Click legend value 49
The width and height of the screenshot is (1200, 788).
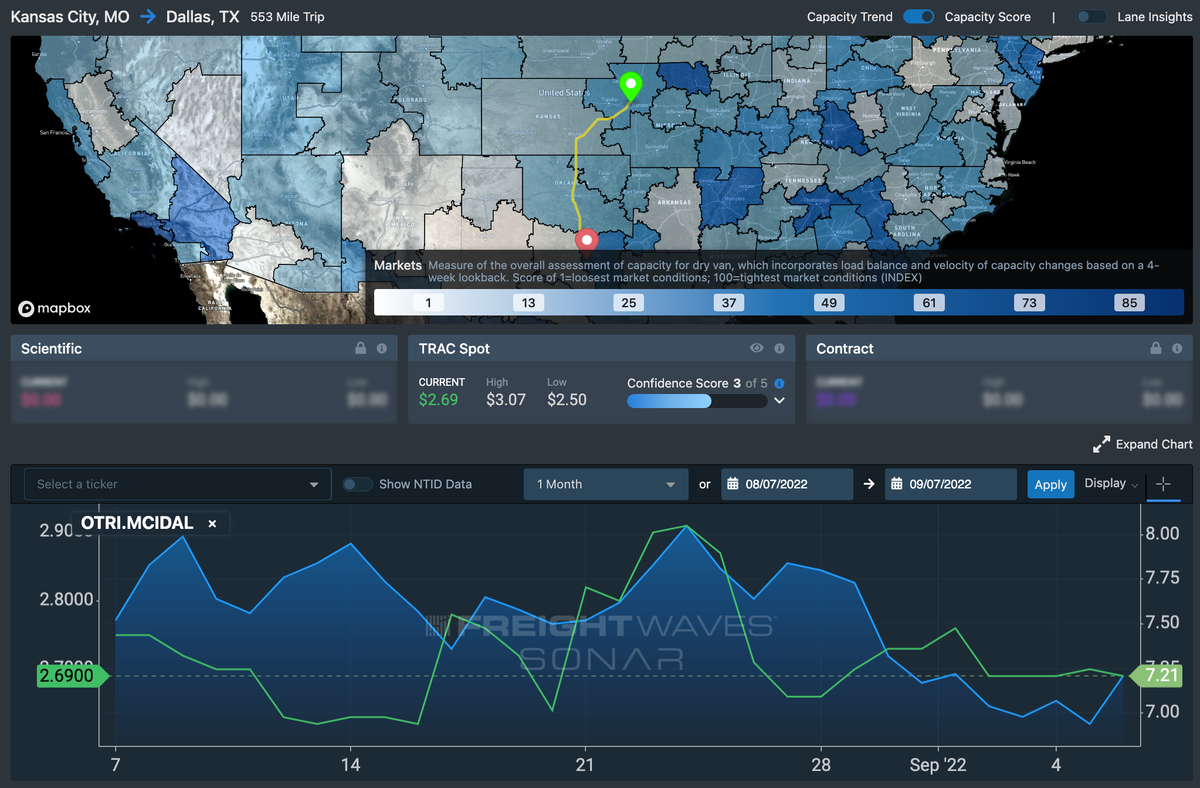(829, 303)
